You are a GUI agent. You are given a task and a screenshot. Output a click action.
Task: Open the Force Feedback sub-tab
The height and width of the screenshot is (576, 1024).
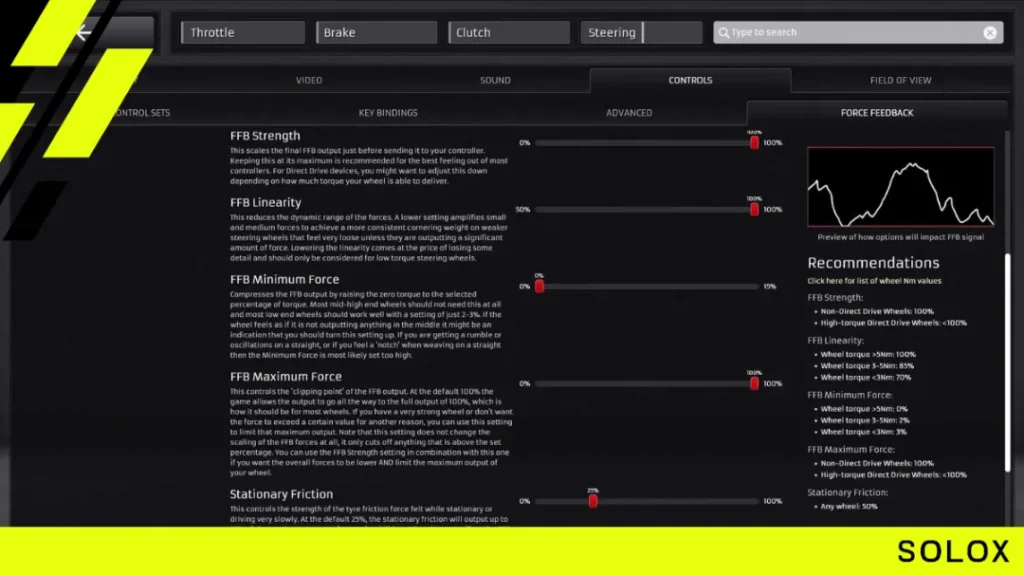coord(877,113)
